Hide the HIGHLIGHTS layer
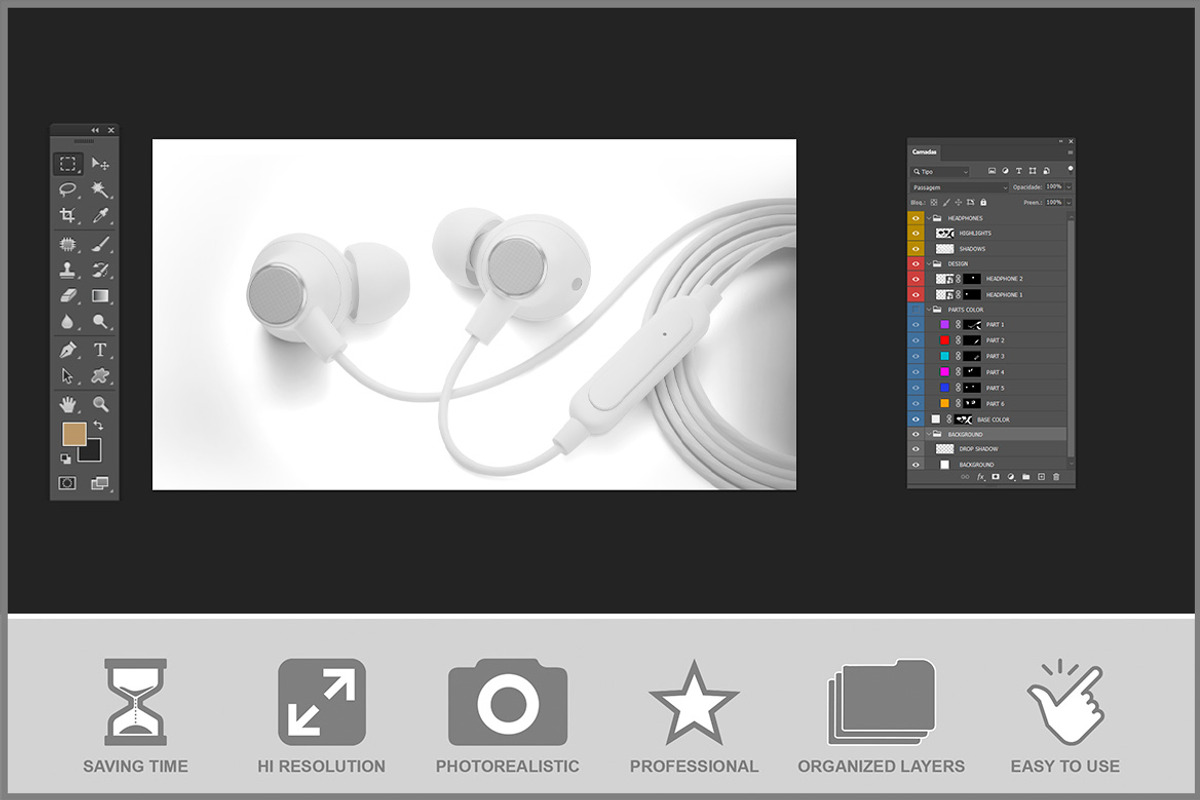Image resolution: width=1200 pixels, height=800 pixels. click(916, 233)
